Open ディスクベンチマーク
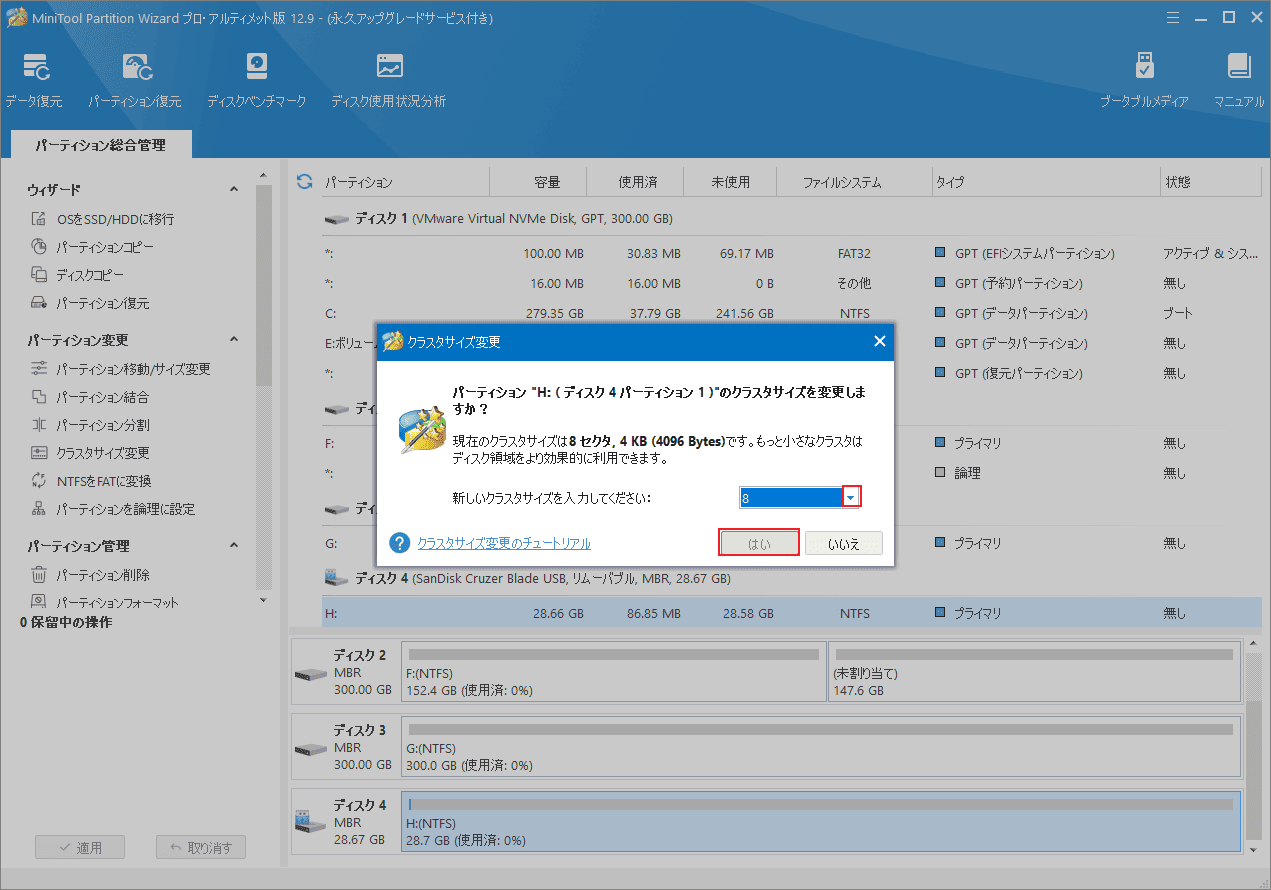Viewport: 1271px width, 890px height. click(256, 80)
